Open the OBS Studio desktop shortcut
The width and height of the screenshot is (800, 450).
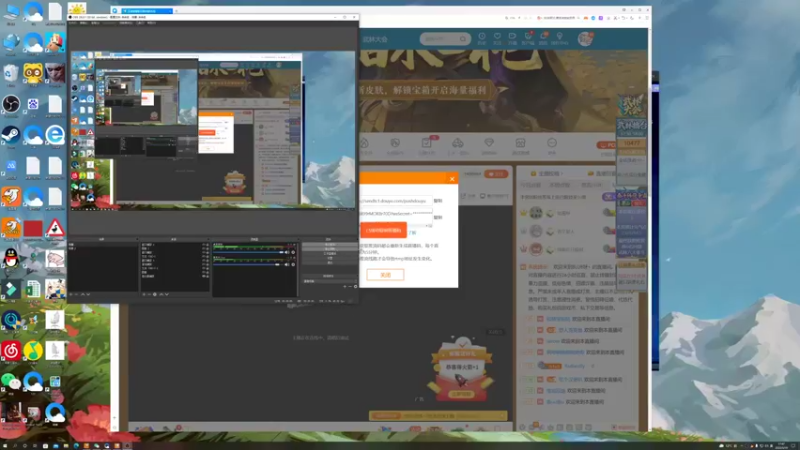point(11,105)
